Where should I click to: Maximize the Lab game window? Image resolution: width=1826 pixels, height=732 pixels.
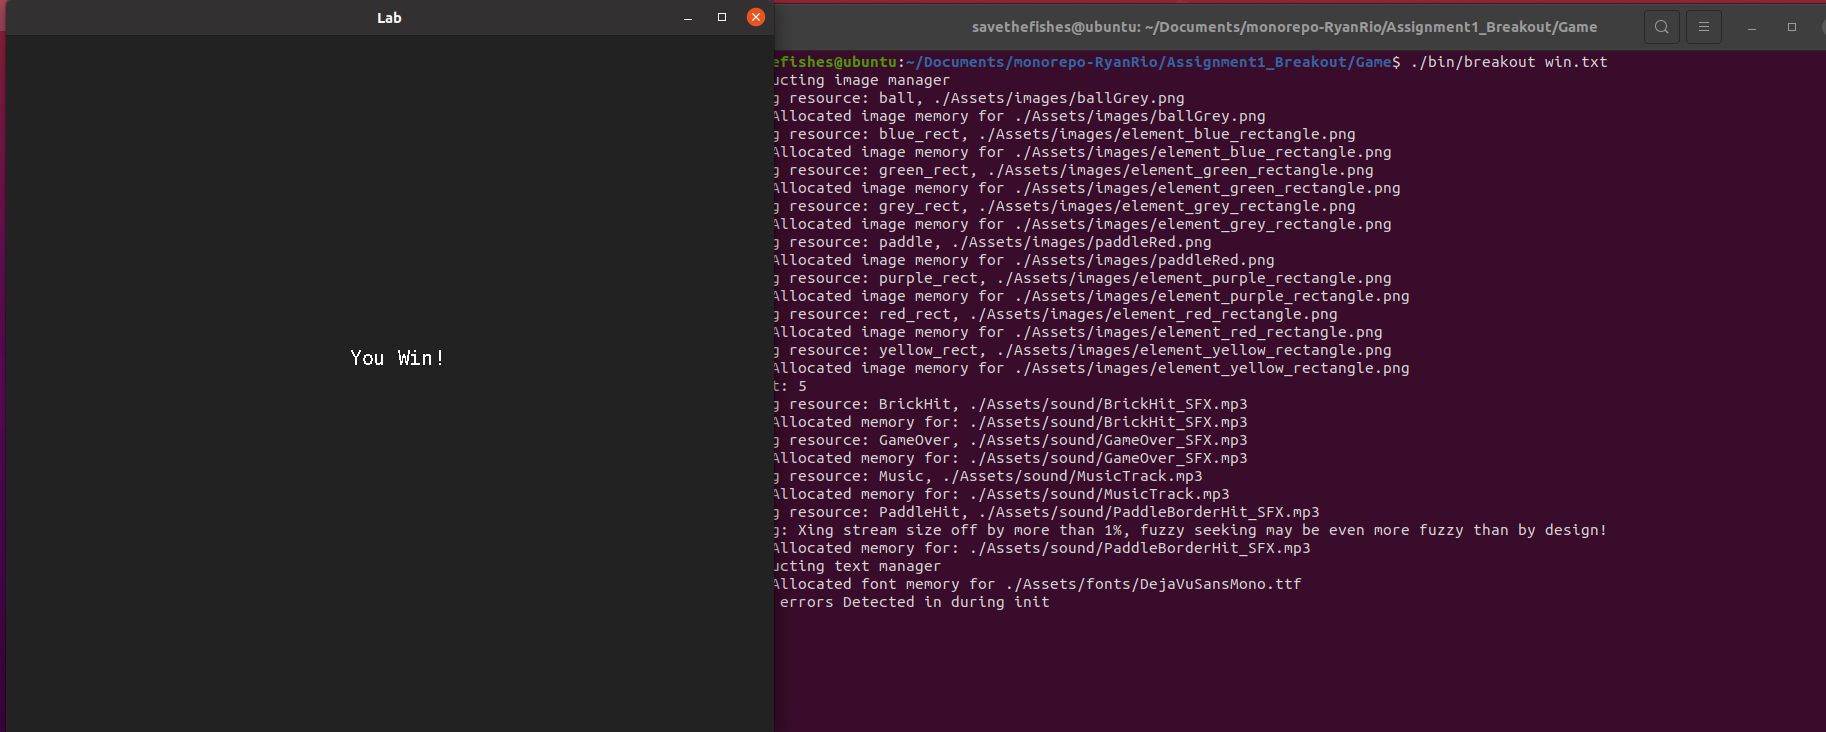click(722, 17)
